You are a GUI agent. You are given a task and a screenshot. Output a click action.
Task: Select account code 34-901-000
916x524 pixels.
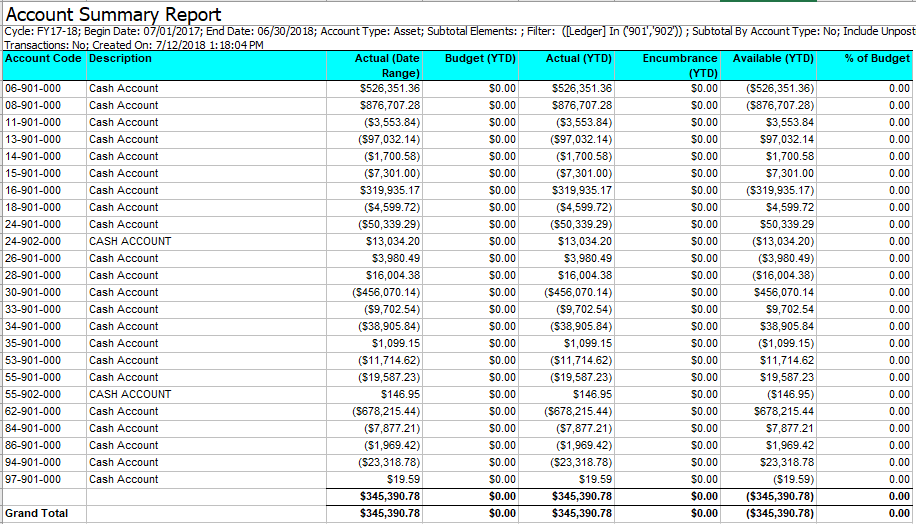(33, 326)
